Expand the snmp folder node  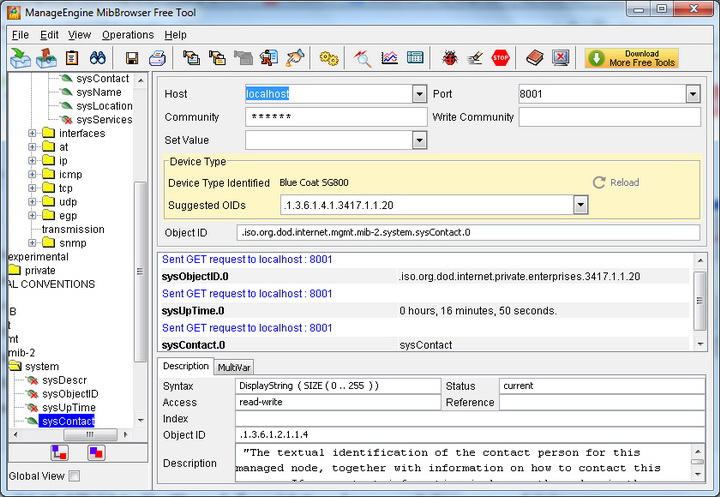tap(32, 243)
